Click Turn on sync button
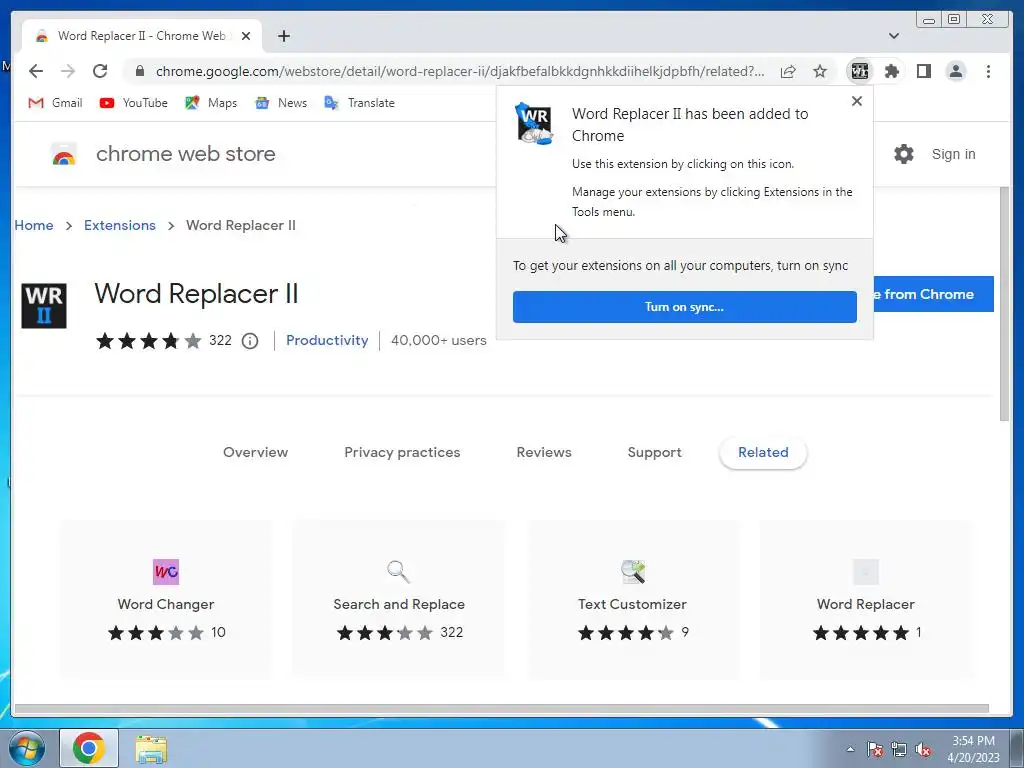The width and height of the screenshot is (1024, 768). [684, 307]
